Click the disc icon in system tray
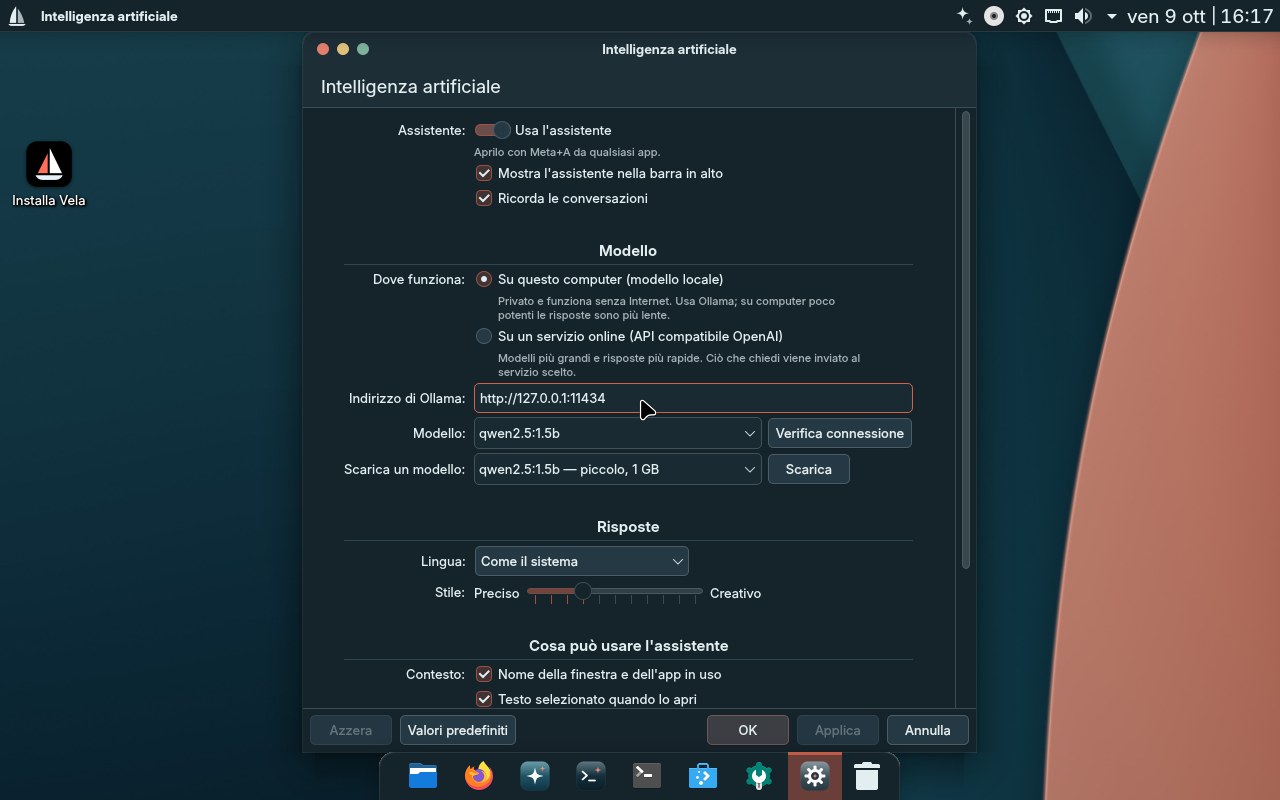The height and width of the screenshot is (800, 1280). click(993, 16)
